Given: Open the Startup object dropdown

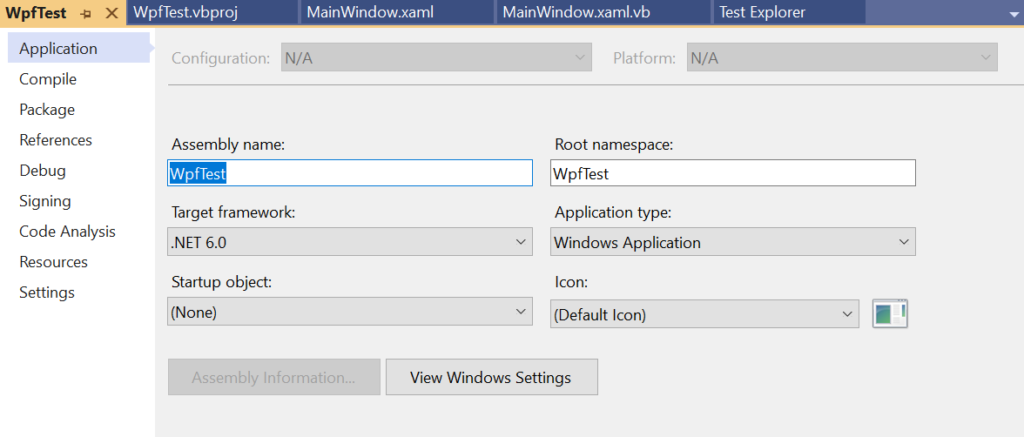Looking at the screenshot, I should pos(350,312).
